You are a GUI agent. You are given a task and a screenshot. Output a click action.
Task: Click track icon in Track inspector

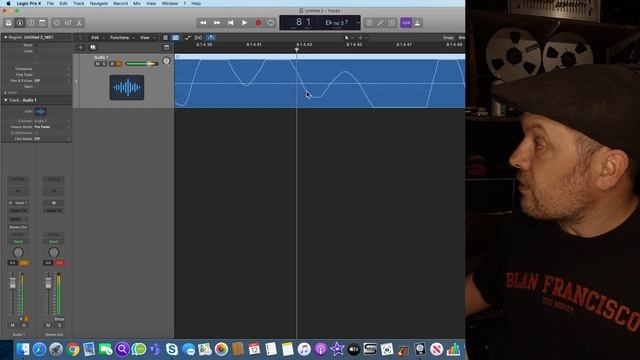[40, 111]
